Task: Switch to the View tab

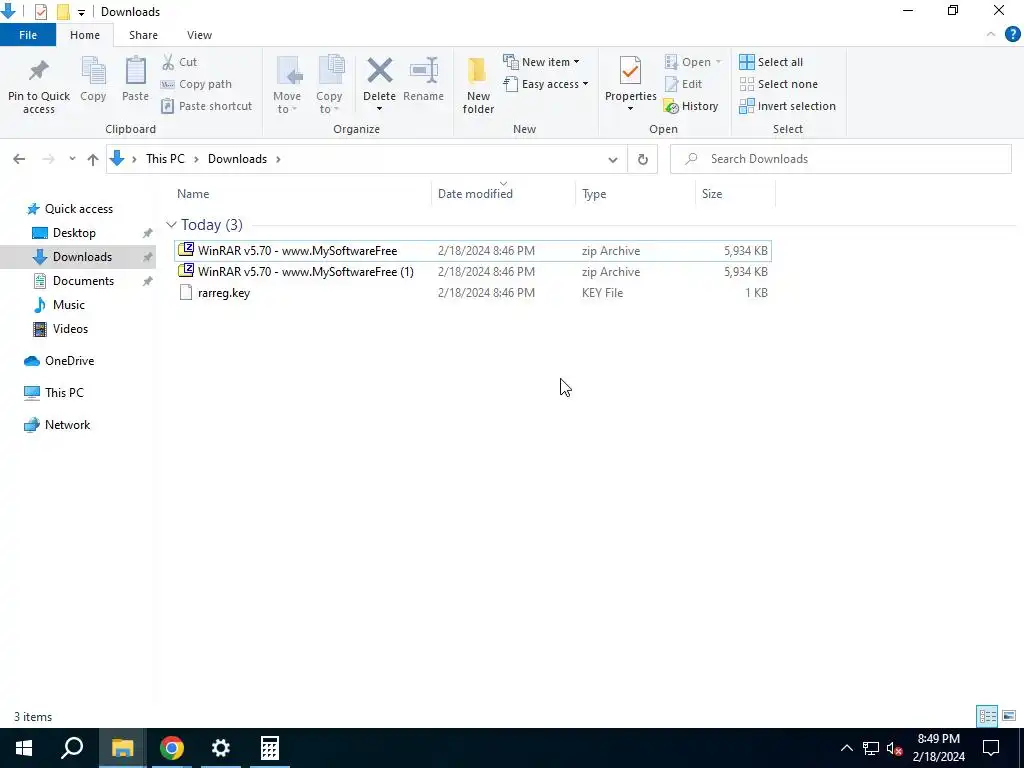Action: tap(199, 35)
